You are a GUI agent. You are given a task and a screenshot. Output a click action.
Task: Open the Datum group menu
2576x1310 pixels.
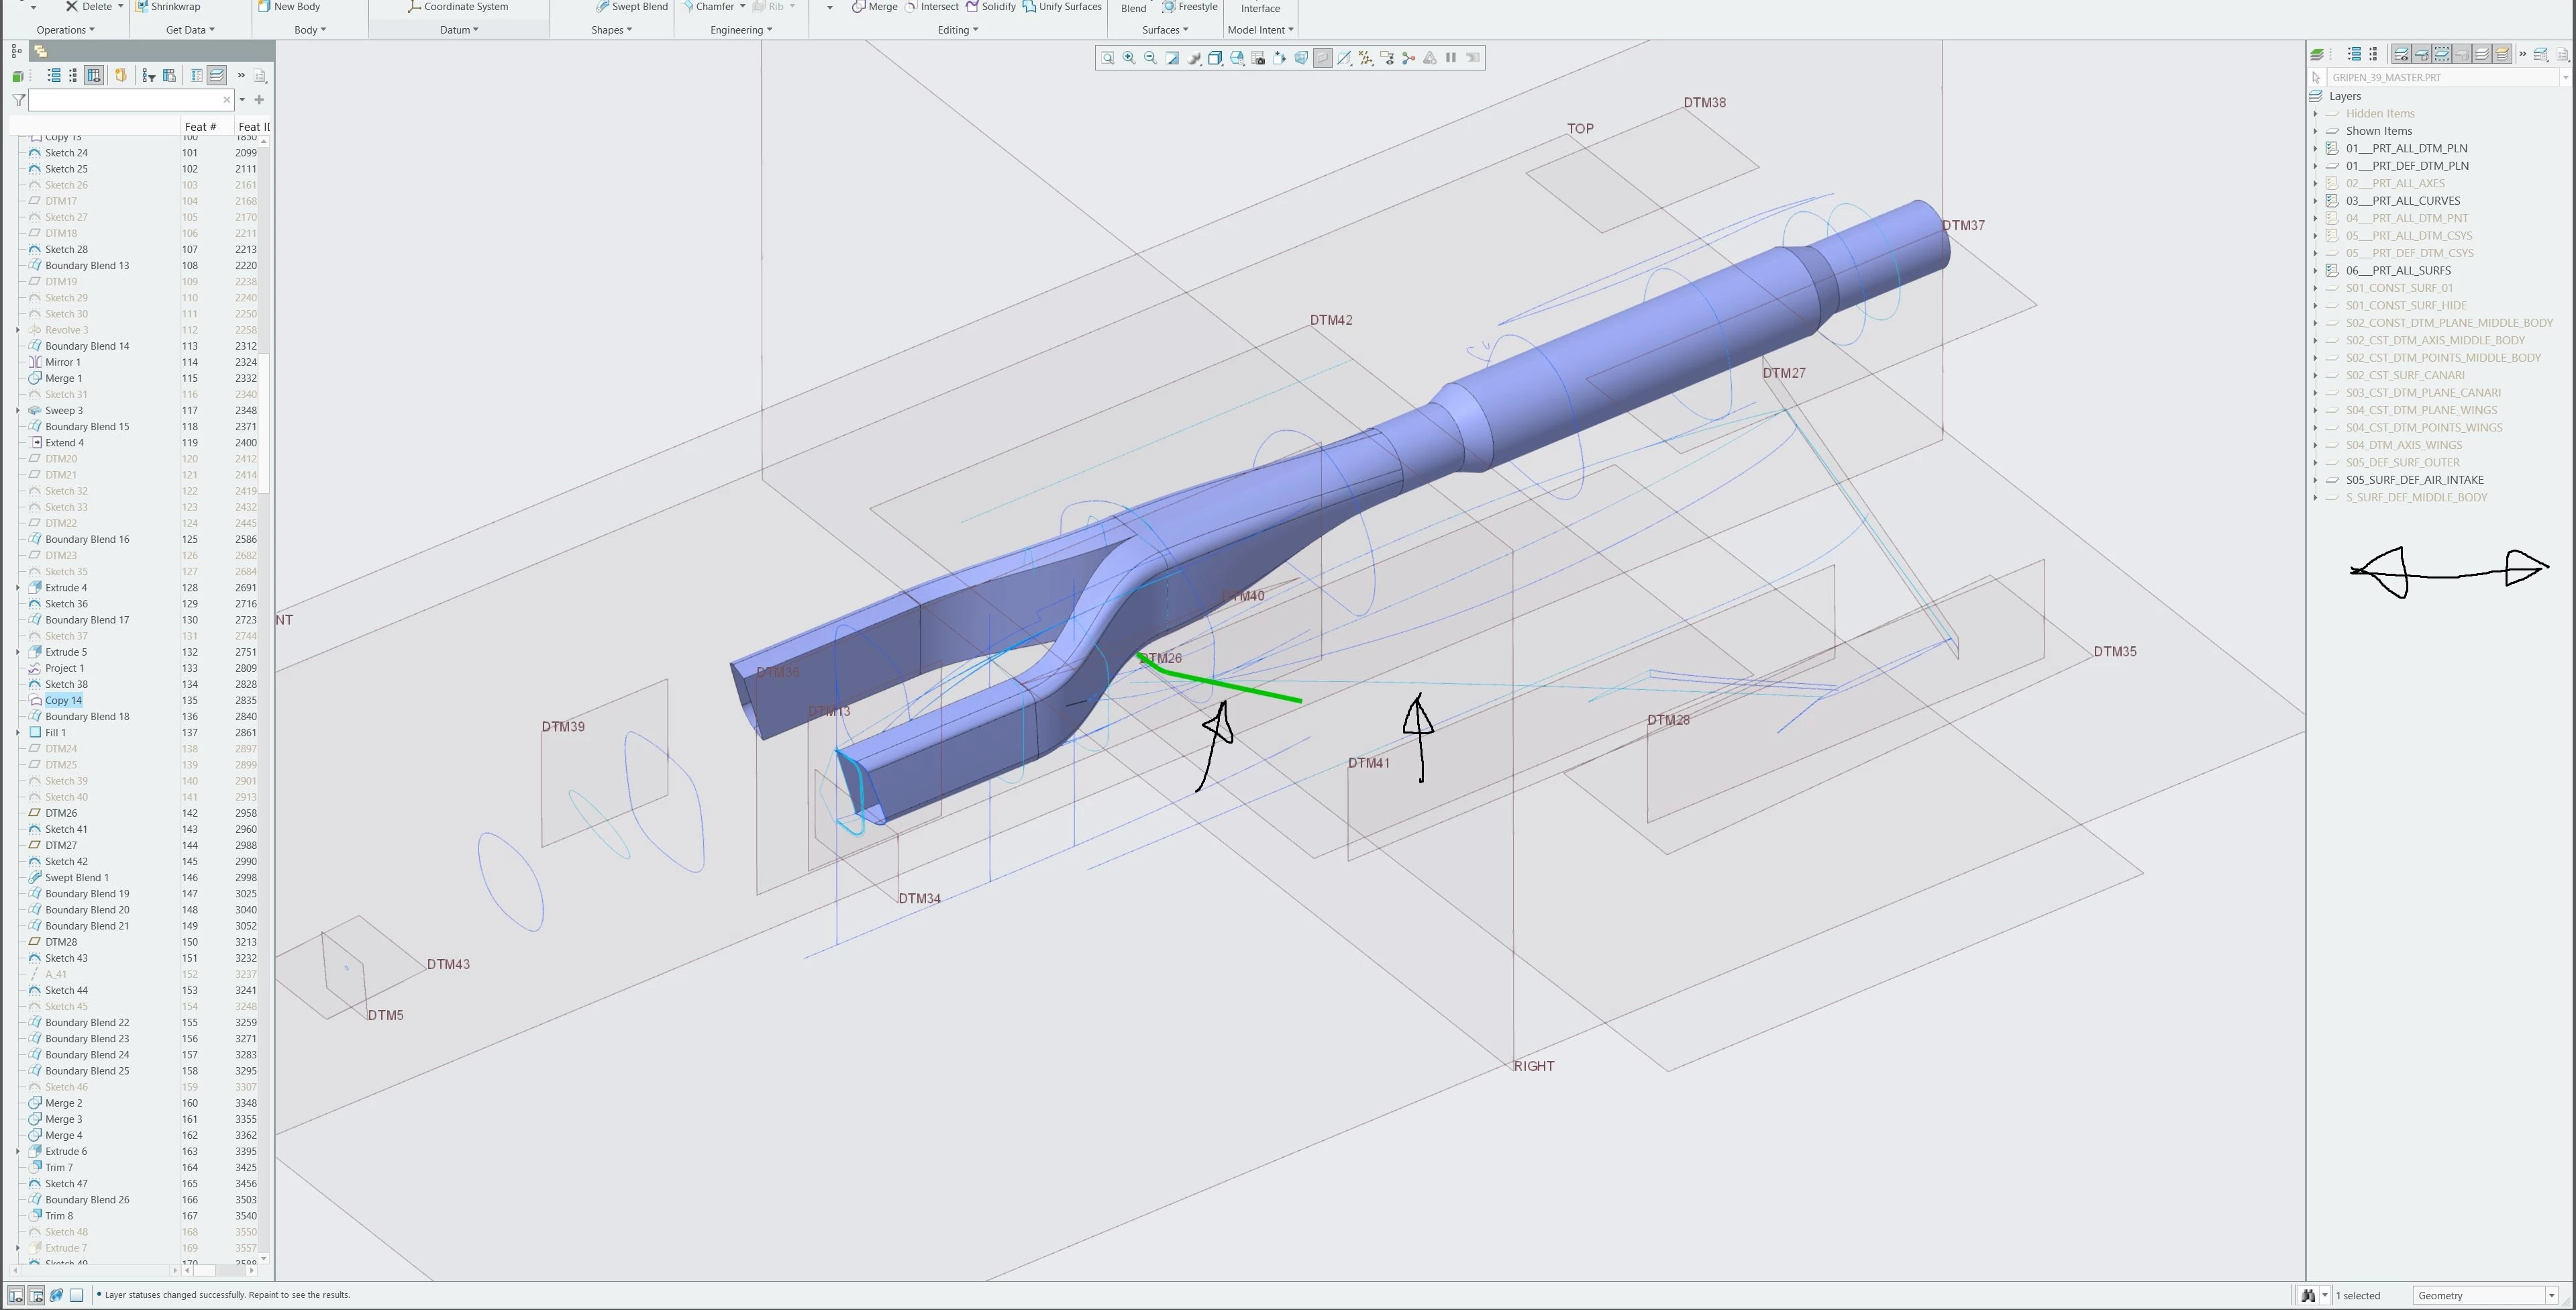[459, 30]
